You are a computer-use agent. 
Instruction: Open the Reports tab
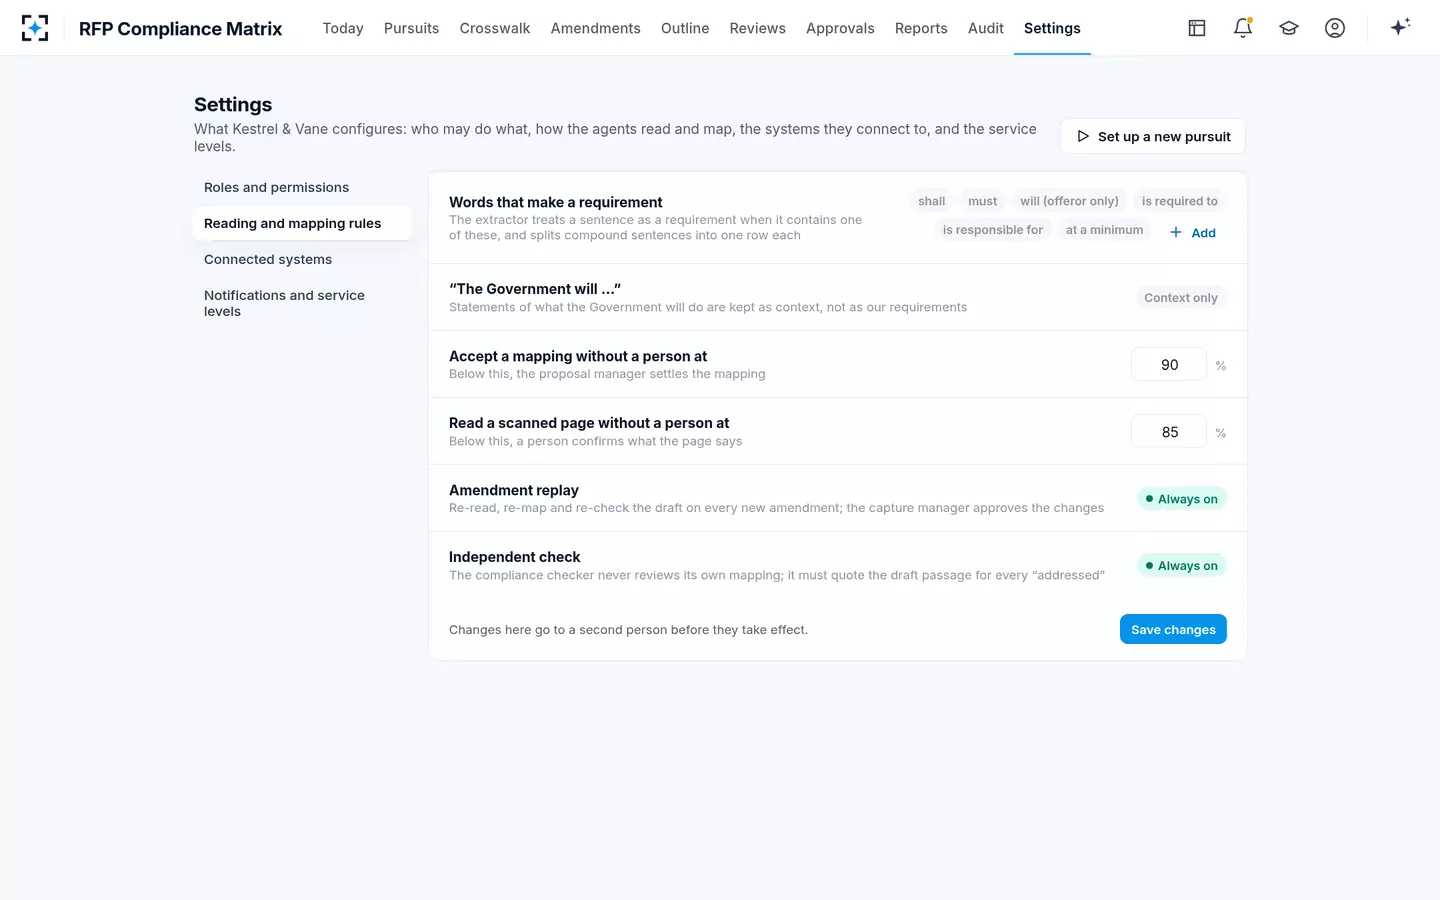pyautogui.click(x=921, y=28)
